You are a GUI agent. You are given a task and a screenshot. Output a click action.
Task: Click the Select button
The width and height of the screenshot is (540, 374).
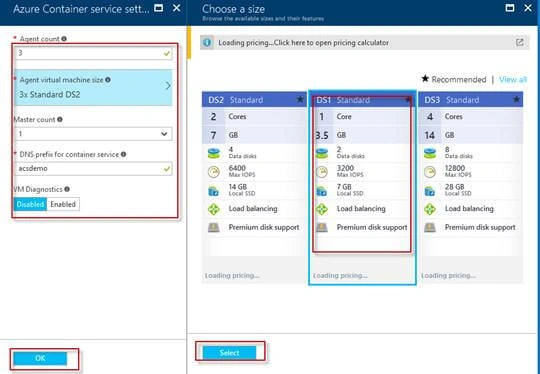click(x=229, y=353)
